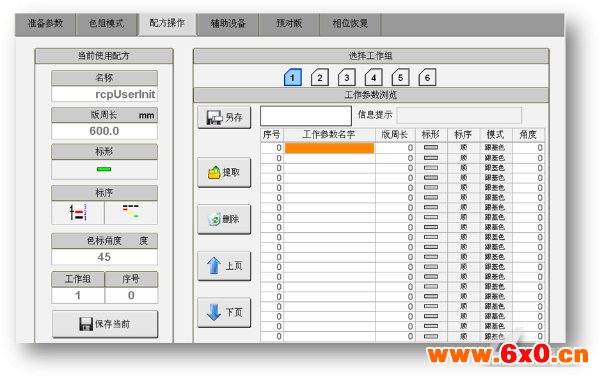Click the empty name field beside 另存
This screenshot has height=377, width=601.
(x=306, y=116)
